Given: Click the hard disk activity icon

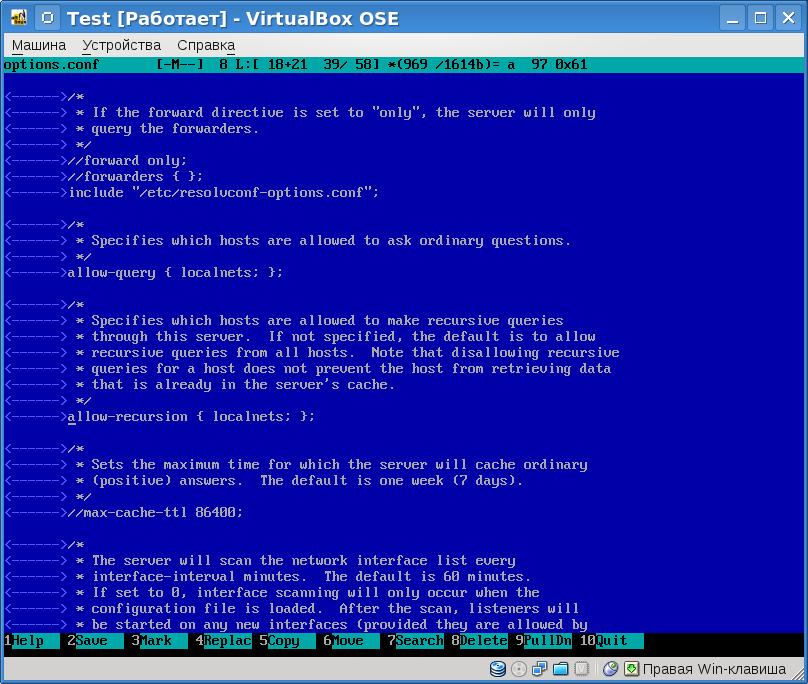Looking at the screenshot, I should tap(498, 669).
